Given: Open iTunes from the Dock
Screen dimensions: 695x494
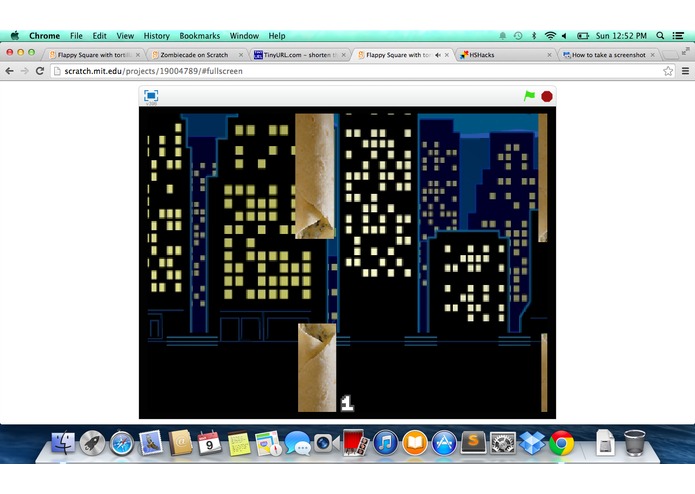Looking at the screenshot, I should (x=385, y=443).
